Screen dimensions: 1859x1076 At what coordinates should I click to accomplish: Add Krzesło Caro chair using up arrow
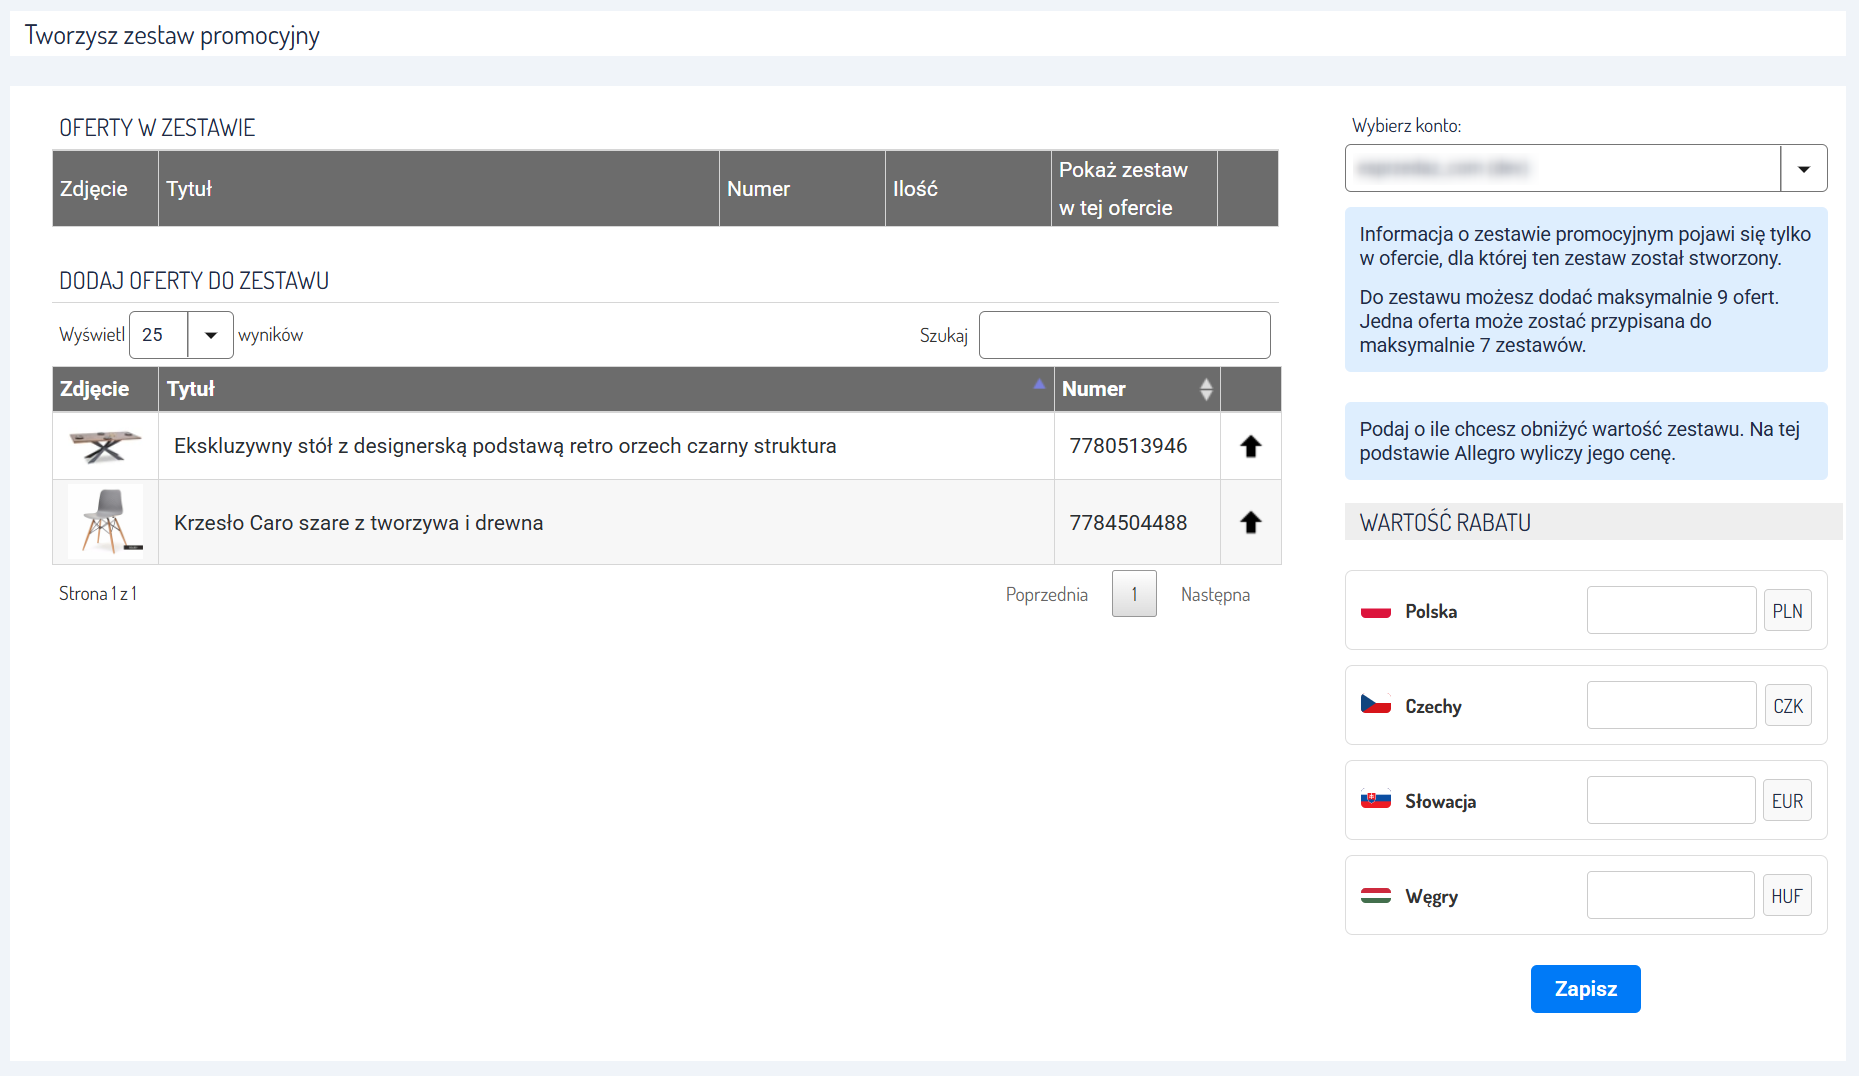[1250, 522]
